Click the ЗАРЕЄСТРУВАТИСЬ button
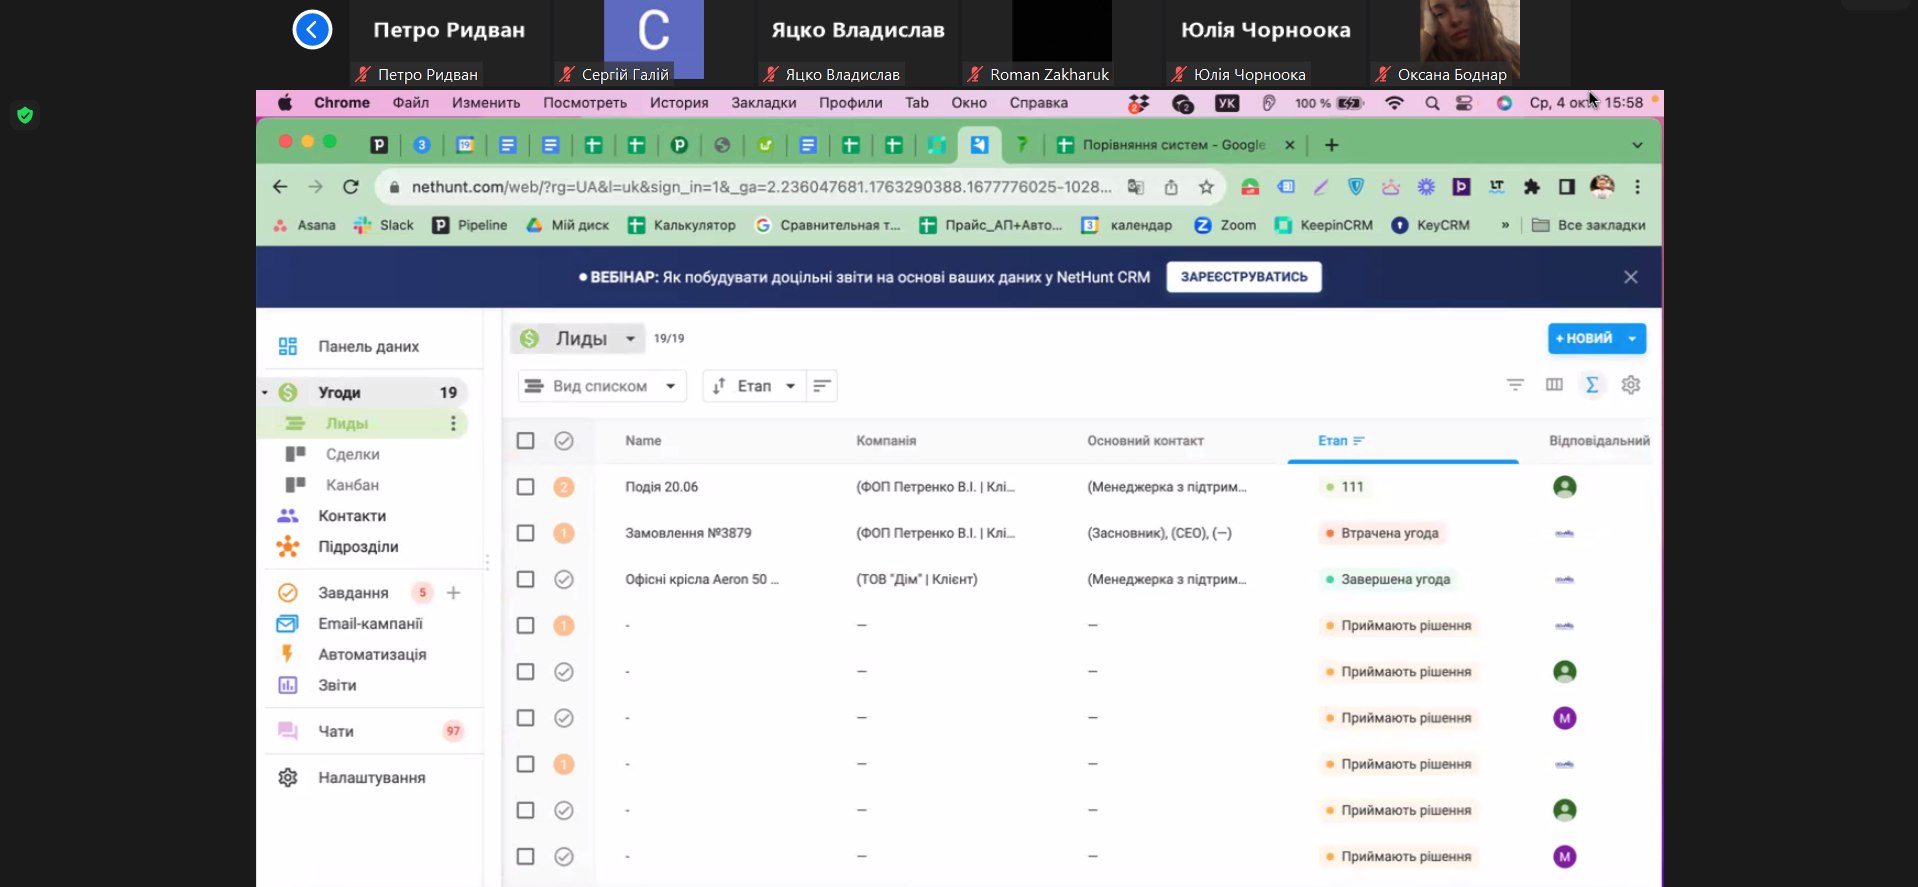 pos(1243,277)
